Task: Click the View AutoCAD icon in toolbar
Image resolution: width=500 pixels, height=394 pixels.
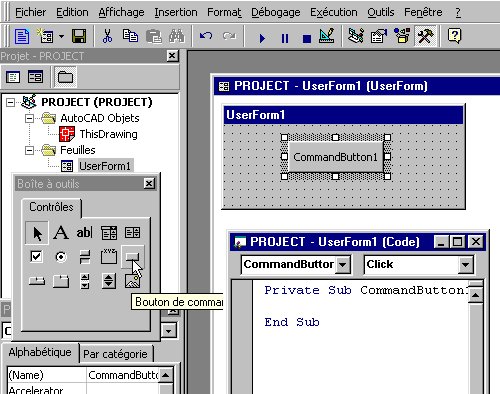Action: (22, 36)
